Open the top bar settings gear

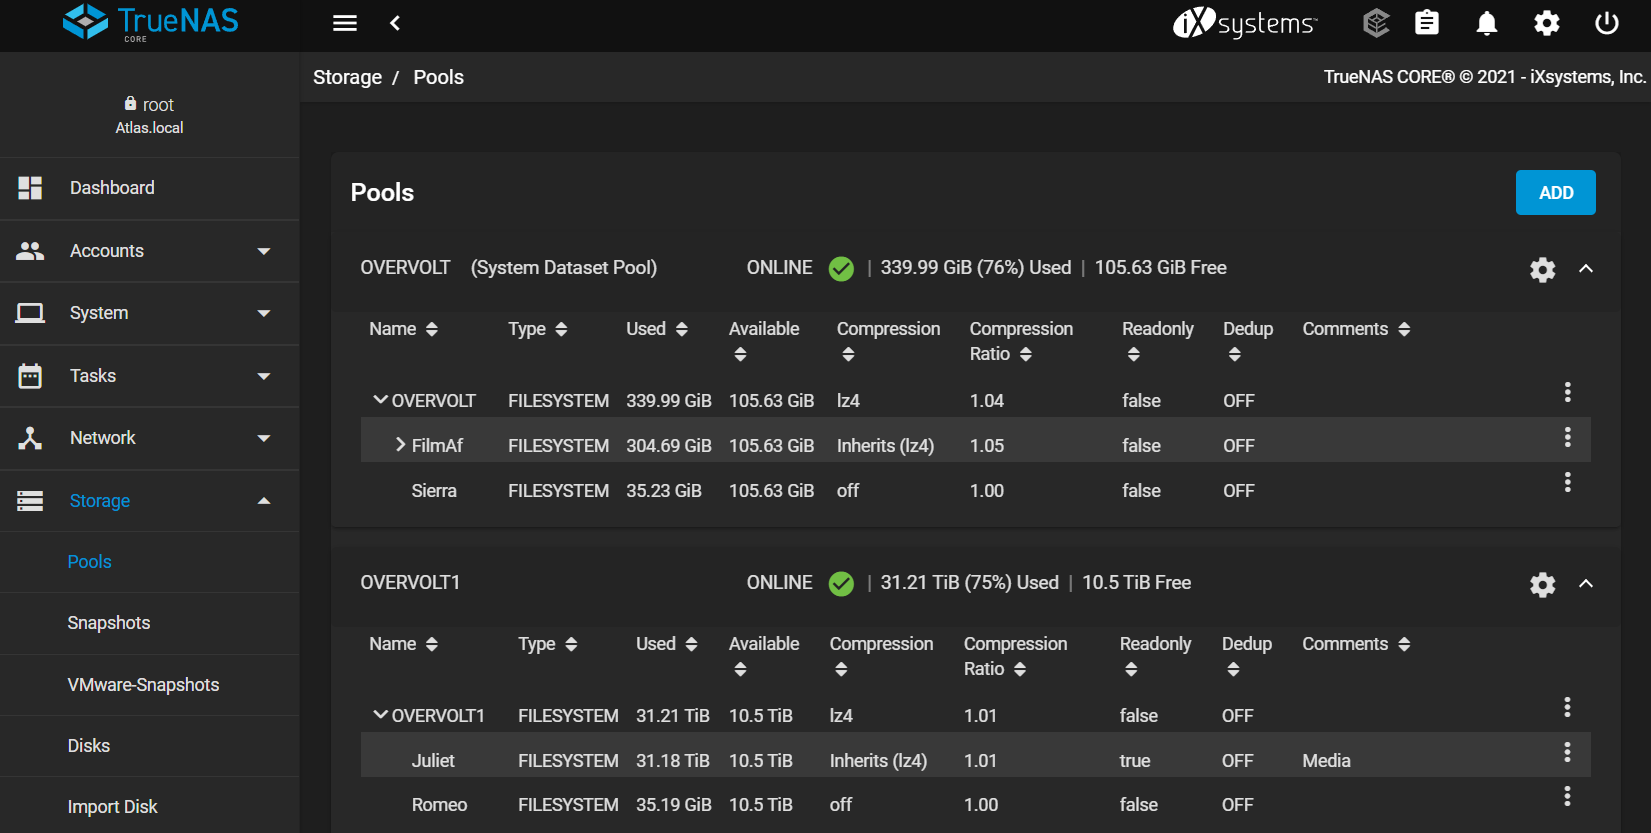[1547, 23]
